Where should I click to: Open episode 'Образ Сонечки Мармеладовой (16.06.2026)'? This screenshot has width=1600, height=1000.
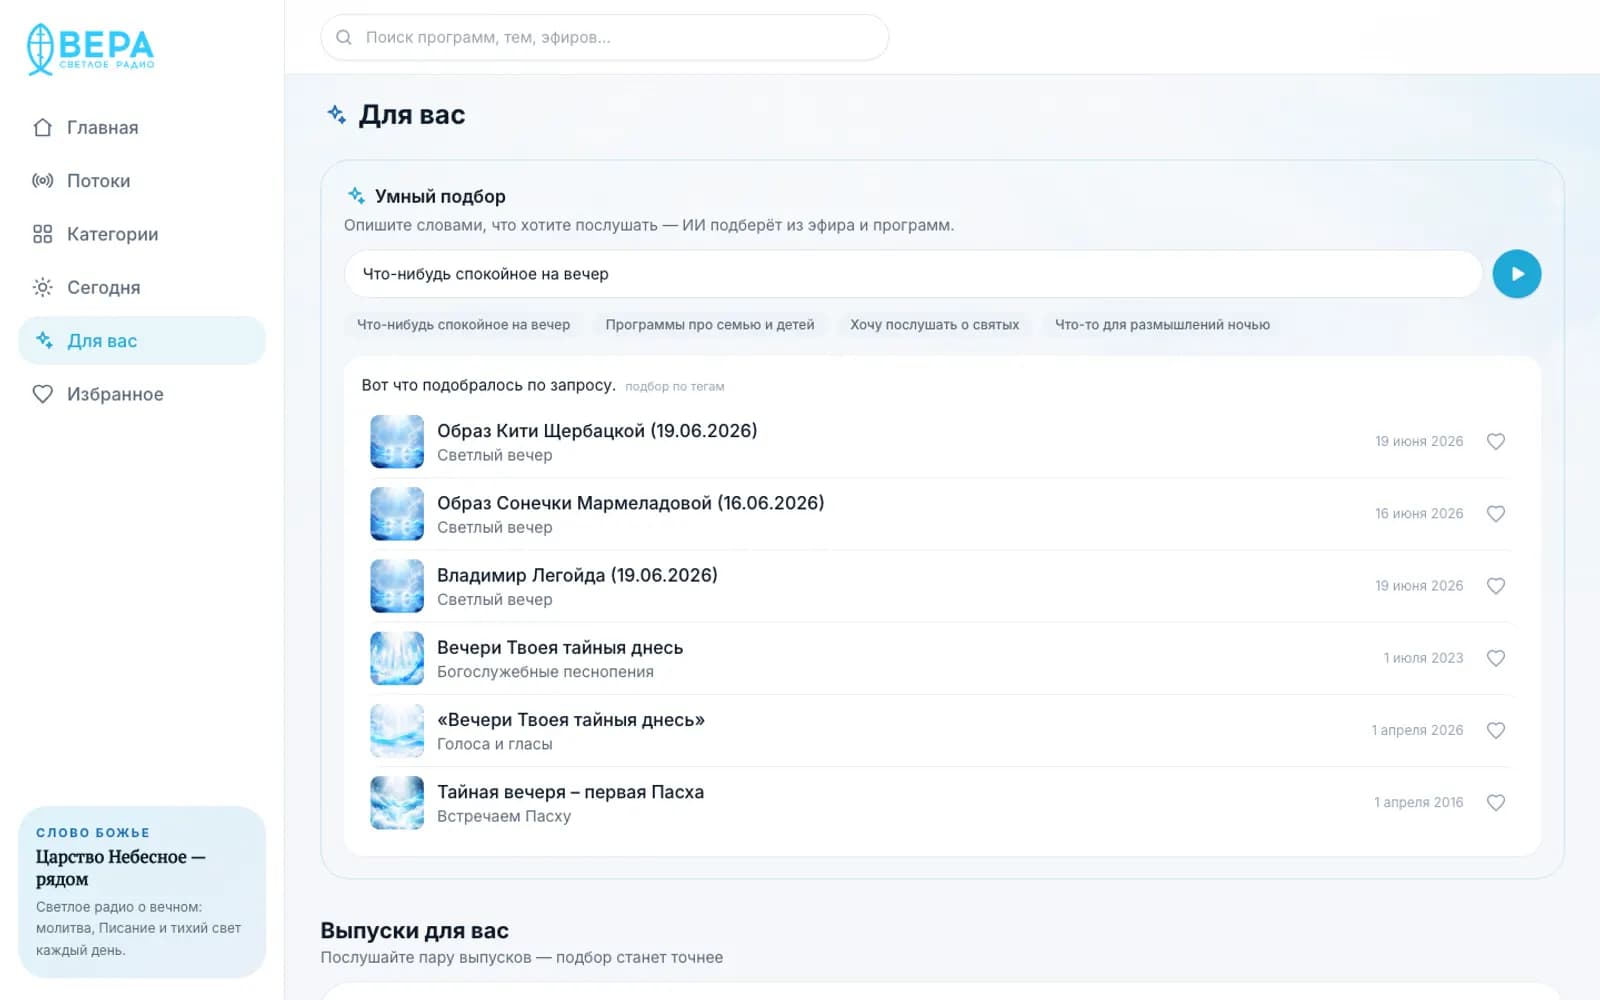click(x=630, y=503)
